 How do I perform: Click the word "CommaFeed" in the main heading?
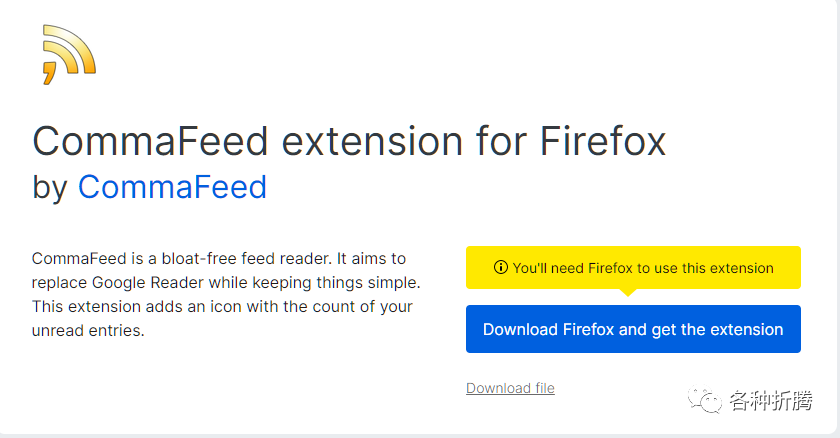pyautogui.click(x=151, y=141)
